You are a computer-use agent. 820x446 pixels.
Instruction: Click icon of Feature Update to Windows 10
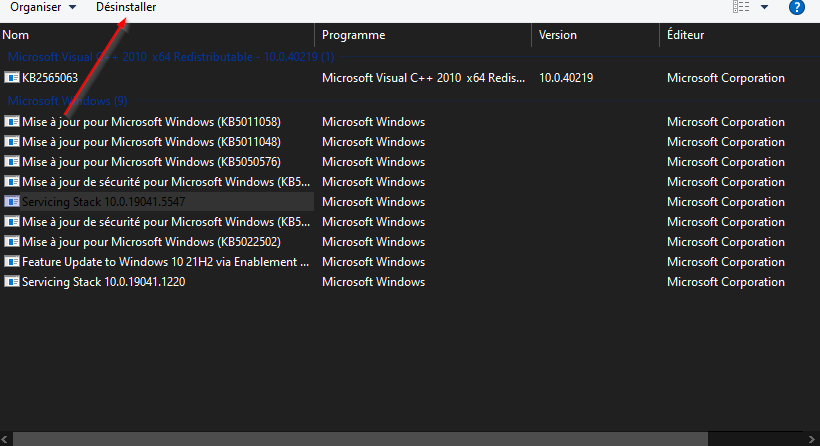click(12, 261)
